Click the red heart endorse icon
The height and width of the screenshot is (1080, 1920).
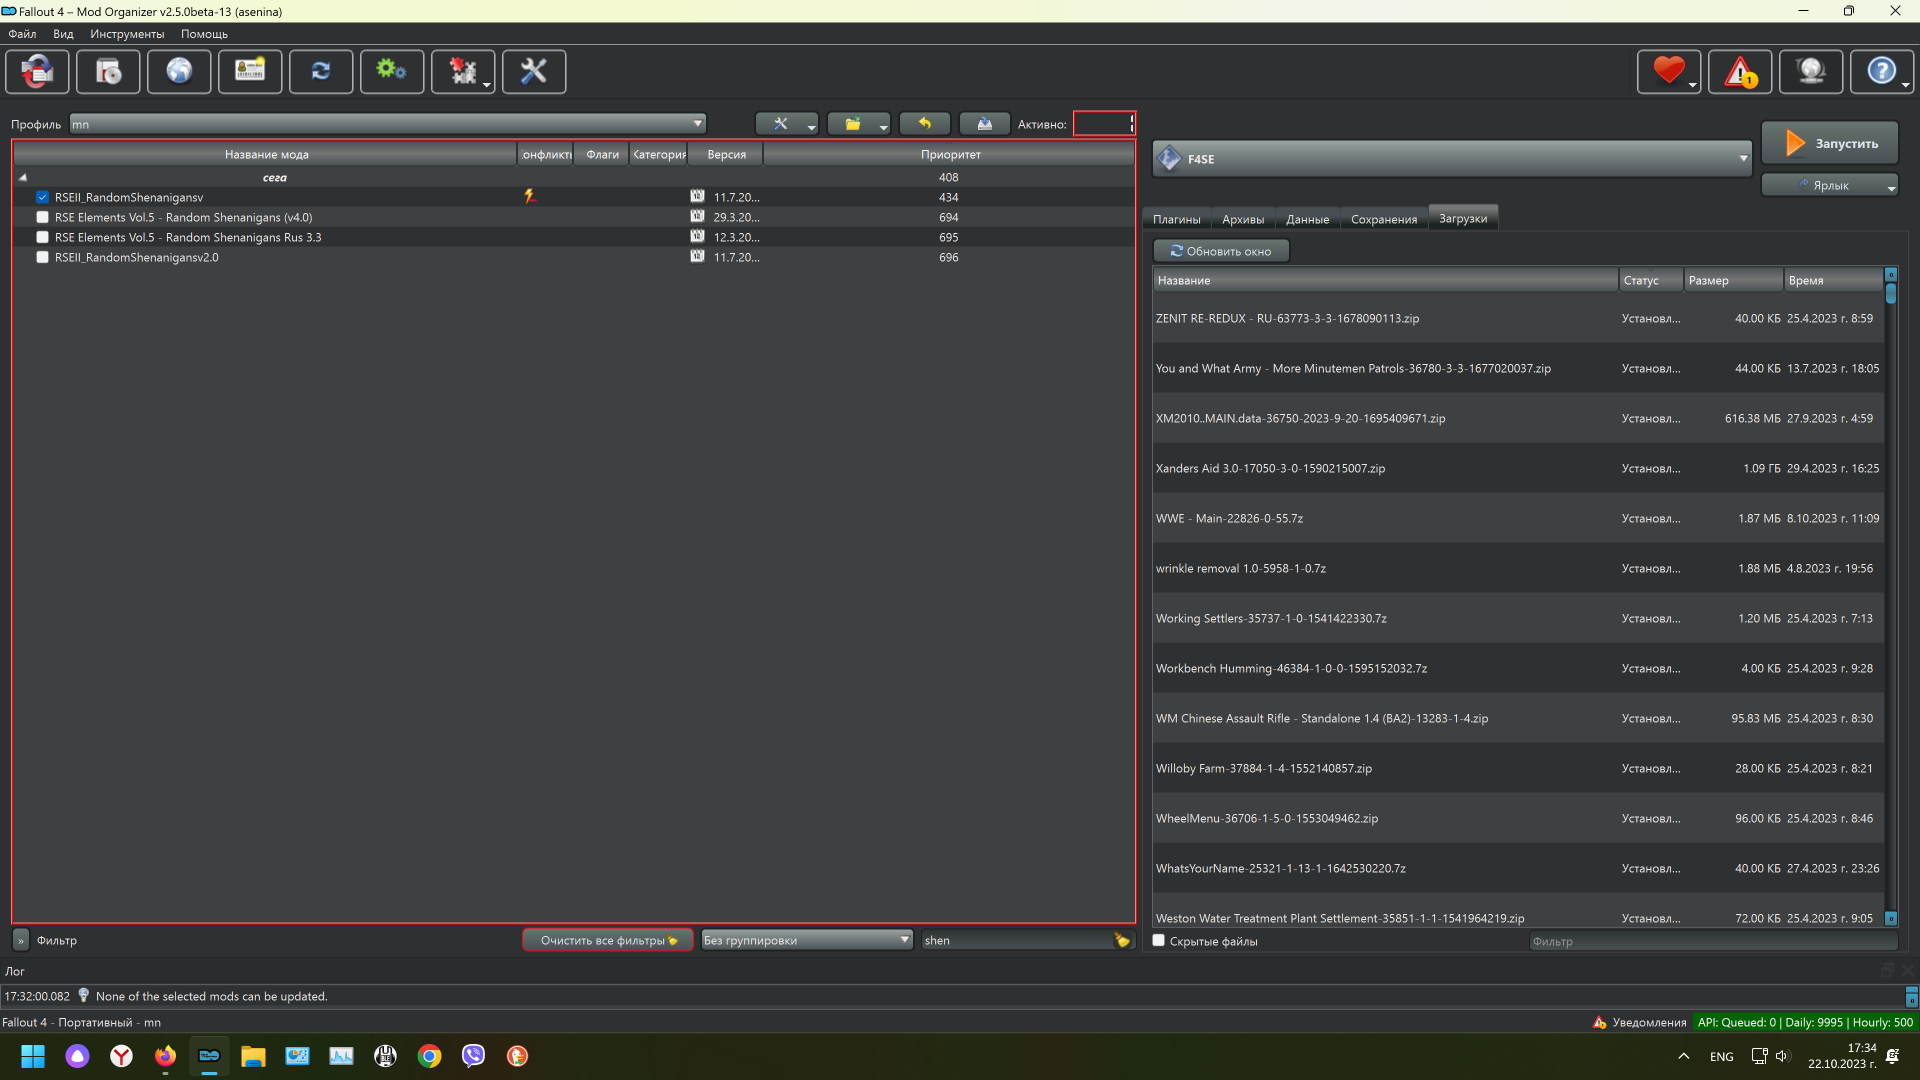click(1666, 72)
